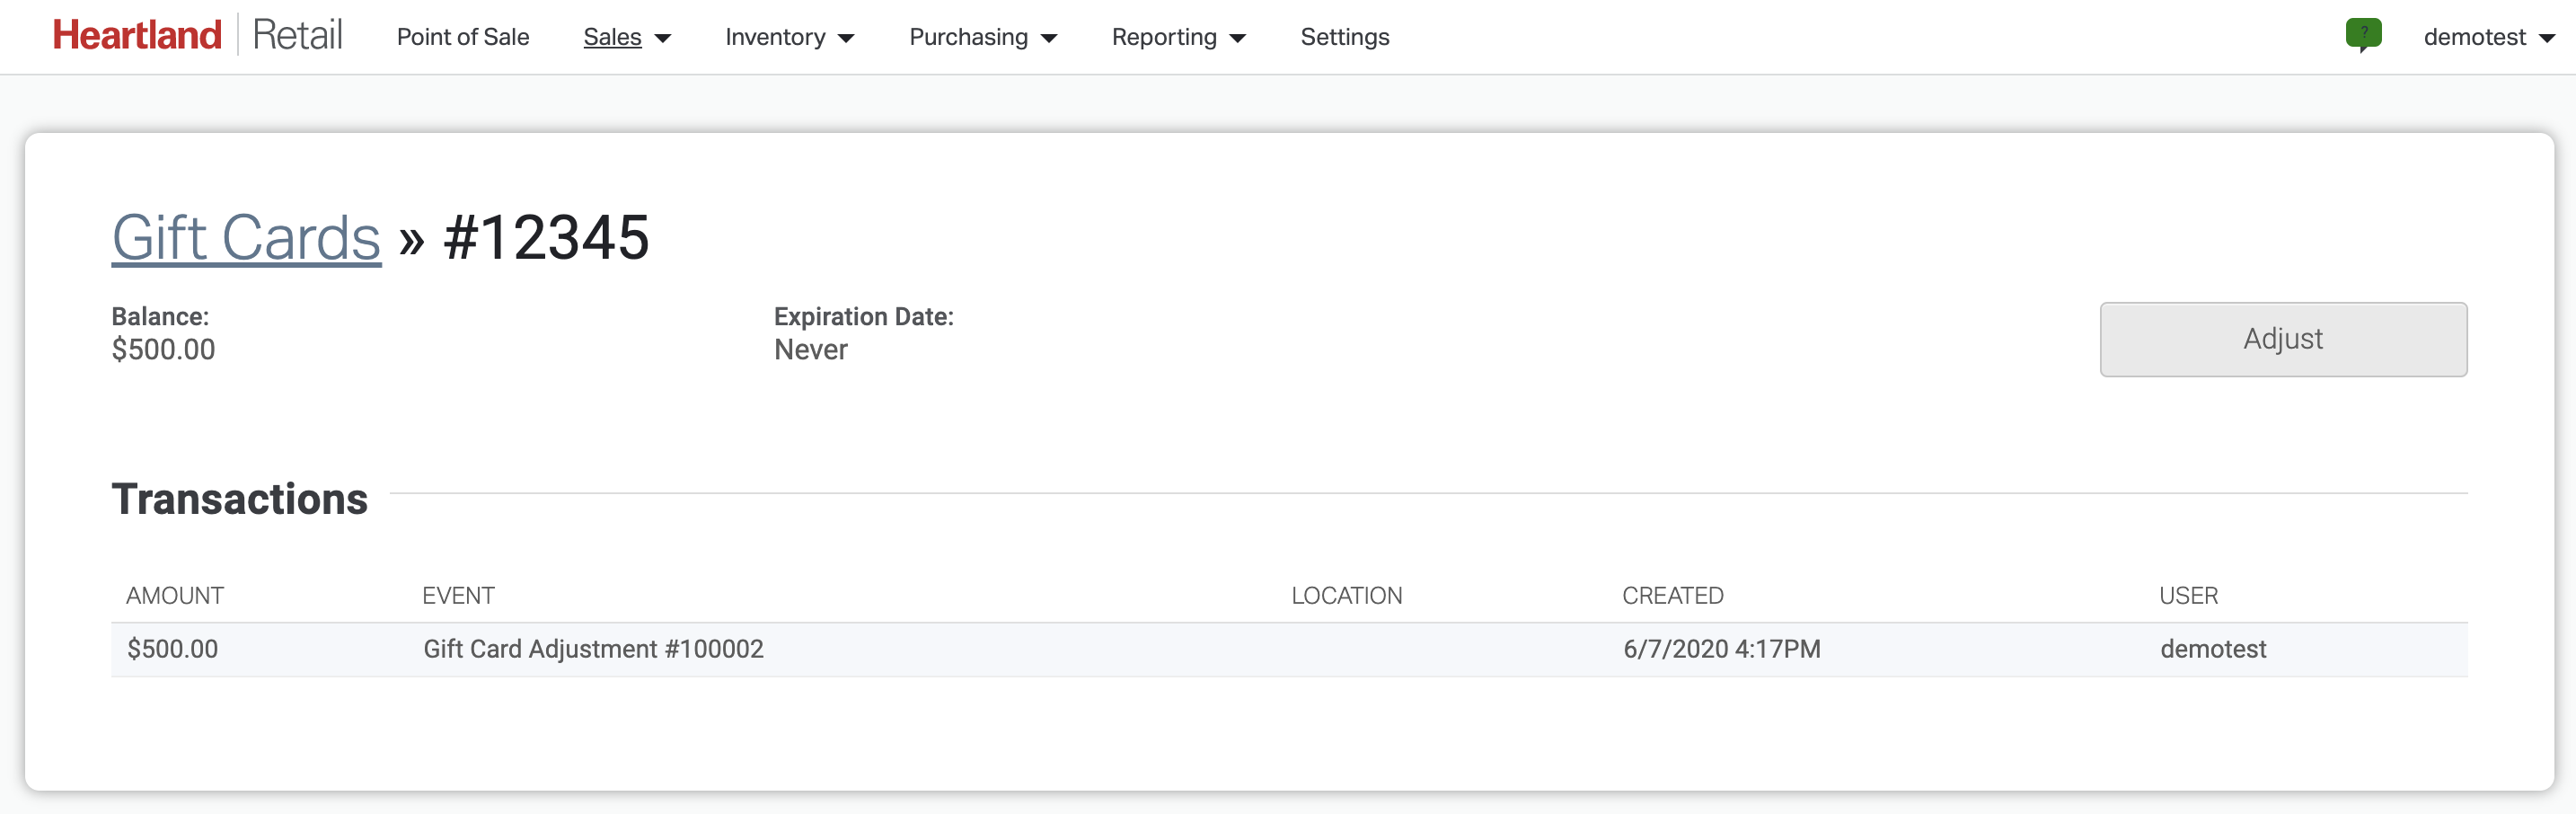Image resolution: width=2576 pixels, height=814 pixels.
Task: Click the green help chat icon
Action: point(2363,35)
